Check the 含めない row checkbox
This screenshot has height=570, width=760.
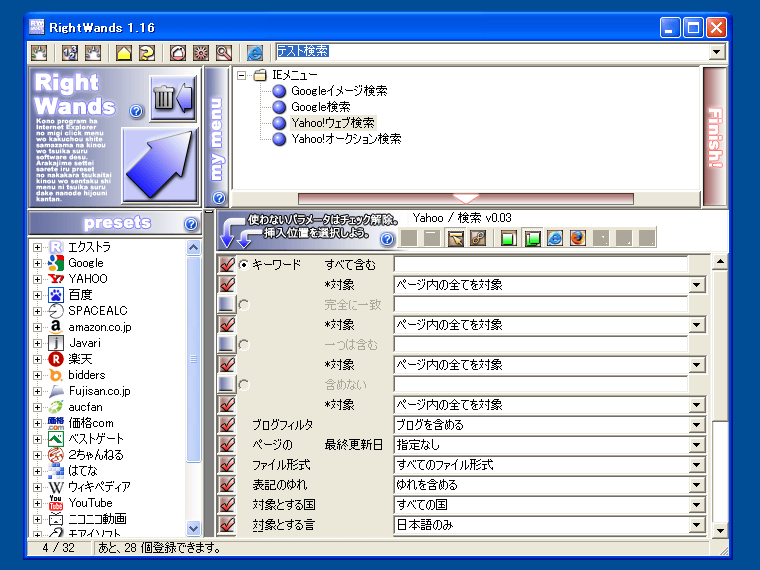pos(226,384)
